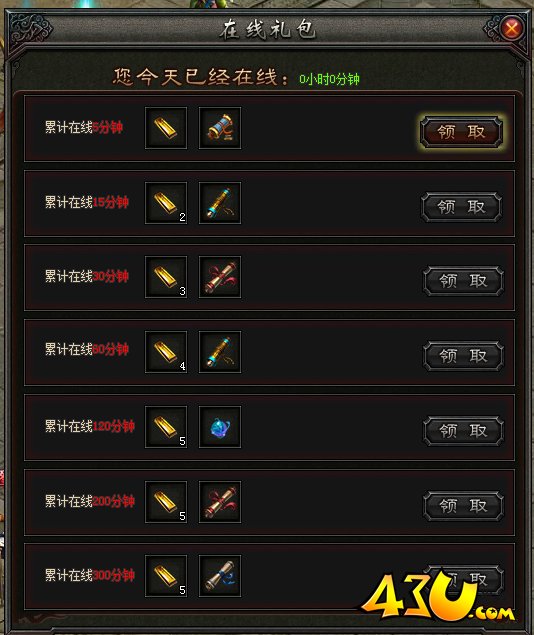This screenshot has width=534, height=635.
Task: Click gold bar x4 in 60分钟 row
Action: 166,352
